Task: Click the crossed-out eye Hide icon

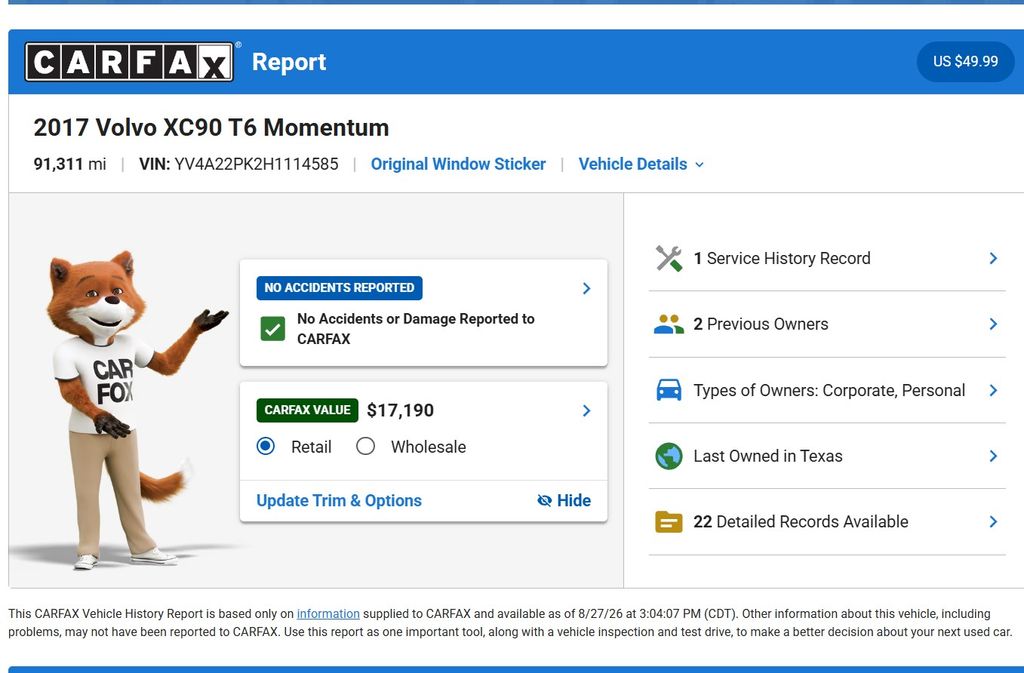Action: click(544, 501)
